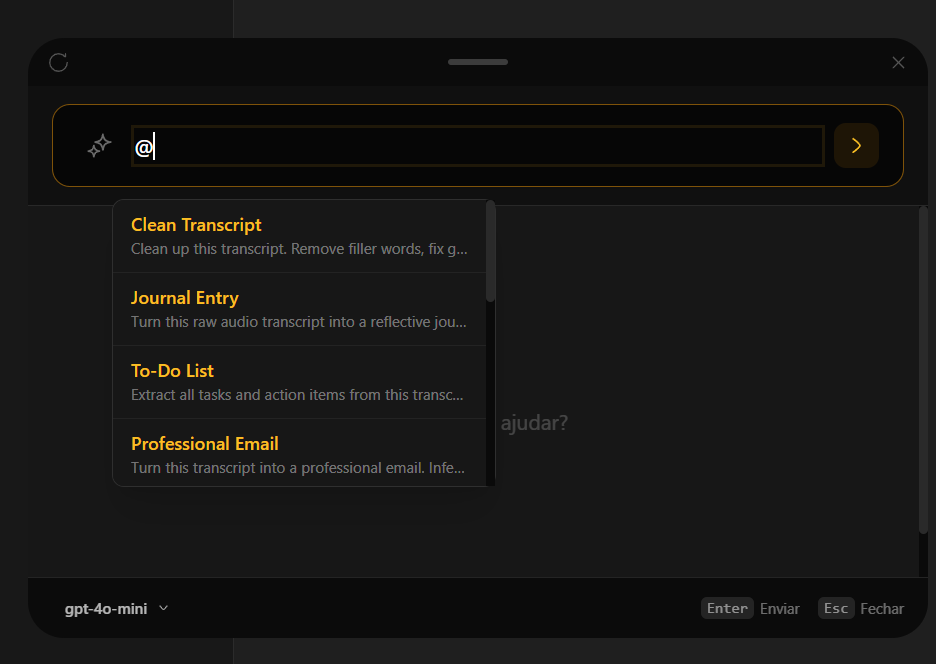Image resolution: width=936 pixels, height=664 pixels.
Task: Click the refresh/reset conversation icon
Action: click(x=58, y=62)
